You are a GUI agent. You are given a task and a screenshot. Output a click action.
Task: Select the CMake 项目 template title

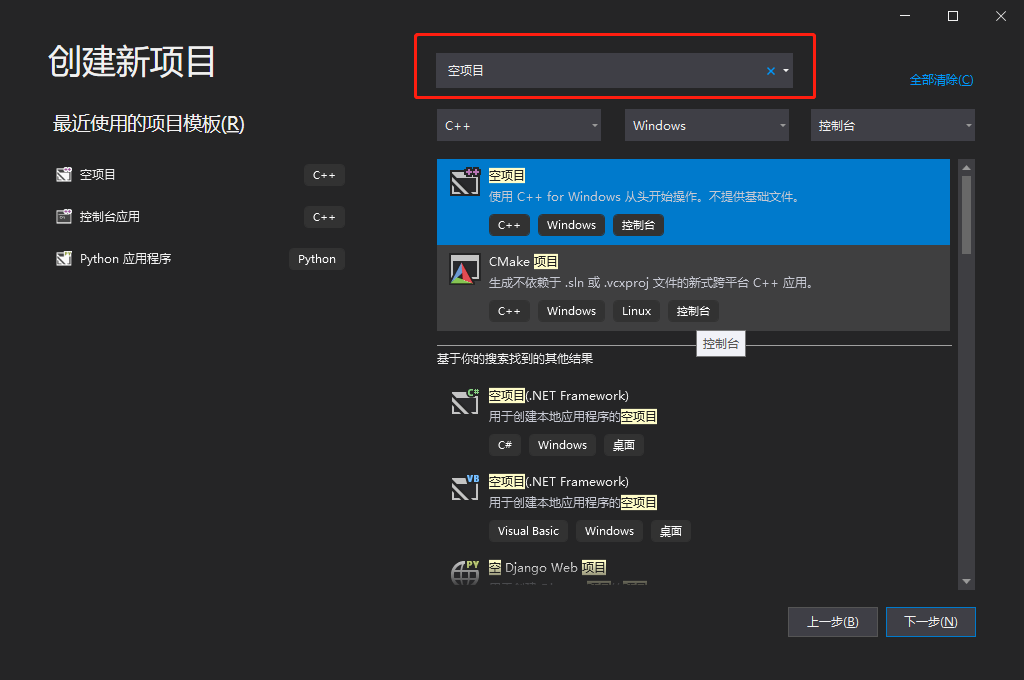524,262
